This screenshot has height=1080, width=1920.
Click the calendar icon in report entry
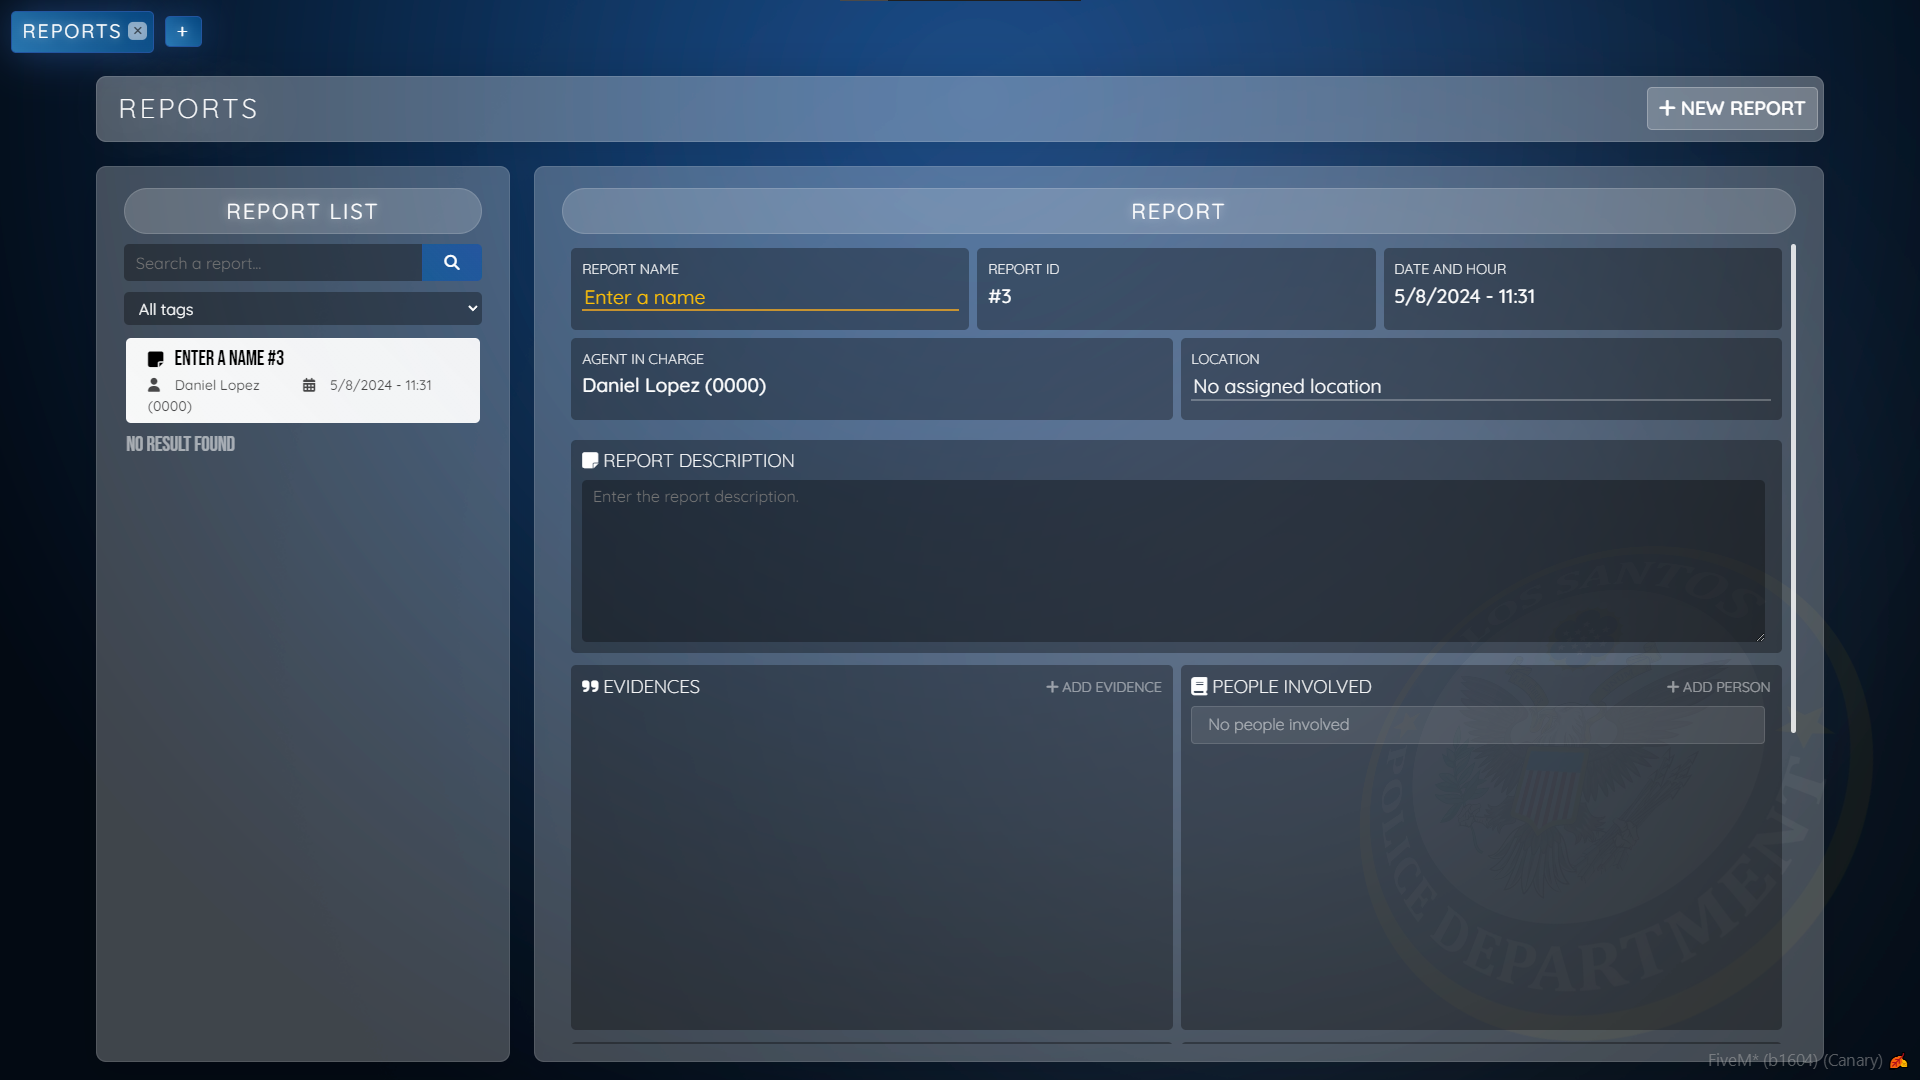[x=309, y=386]
